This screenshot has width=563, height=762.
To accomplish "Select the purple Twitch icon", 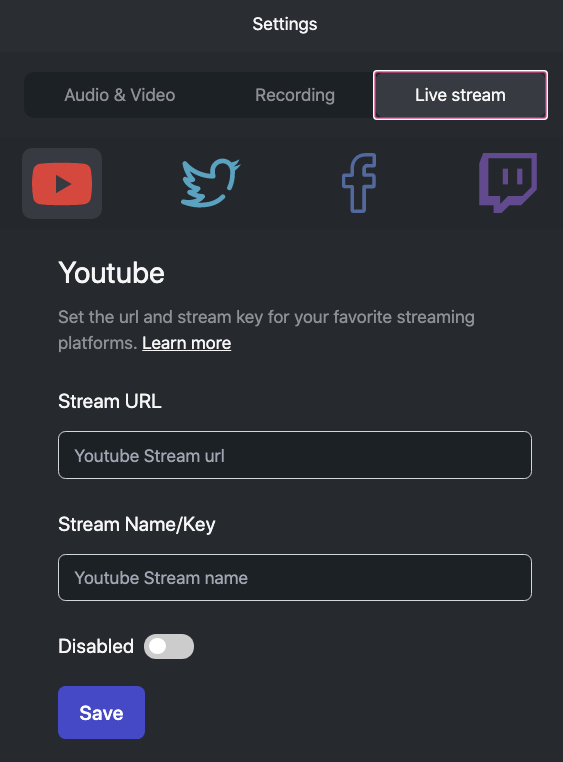I will click(508, 183).
